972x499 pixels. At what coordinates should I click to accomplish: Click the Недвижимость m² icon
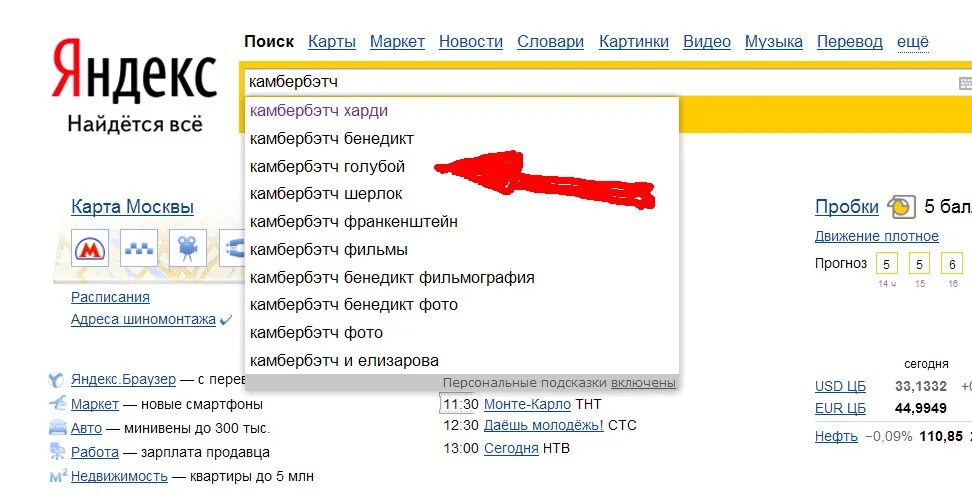pyautogui.click(x=57, y=476)
